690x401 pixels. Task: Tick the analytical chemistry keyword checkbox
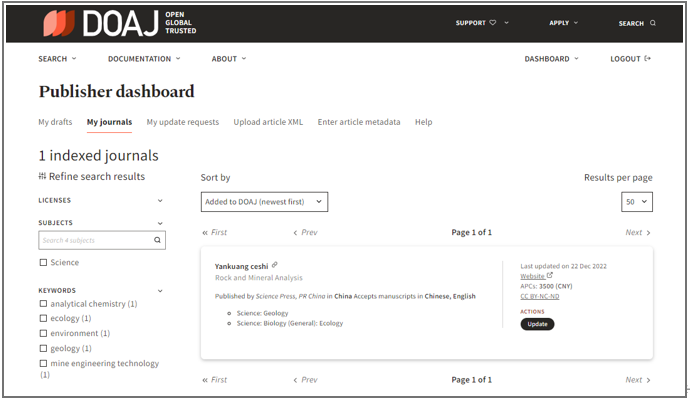click(x=43, y=304)
